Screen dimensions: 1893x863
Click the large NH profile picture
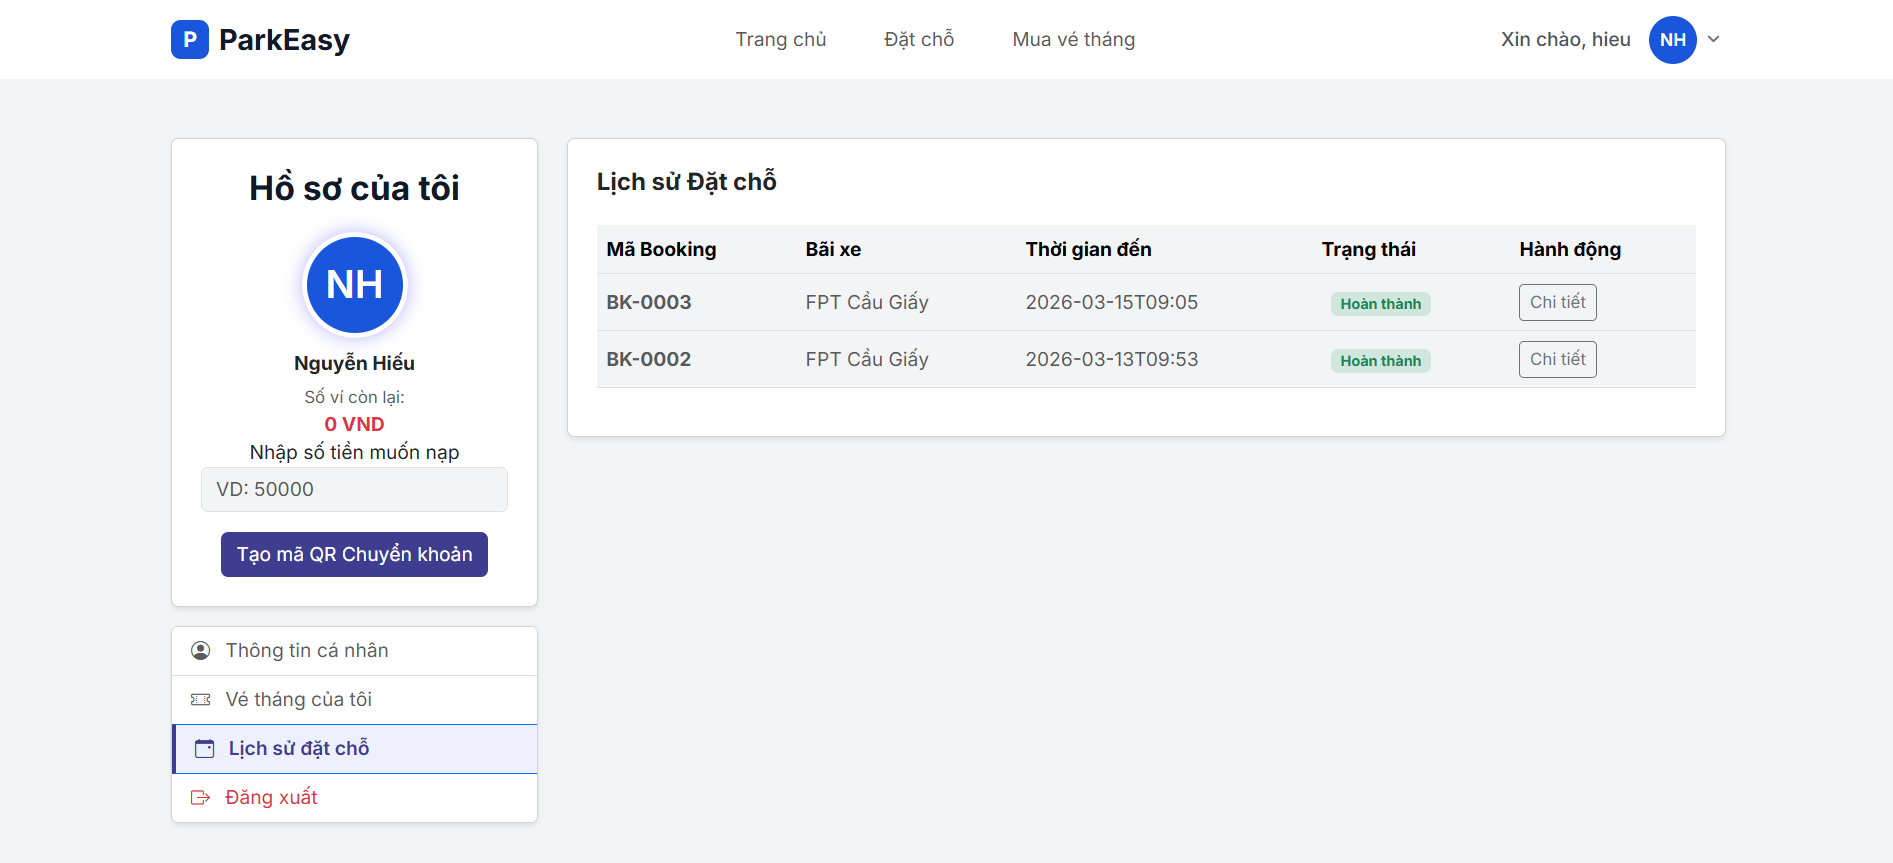point(354,285)
